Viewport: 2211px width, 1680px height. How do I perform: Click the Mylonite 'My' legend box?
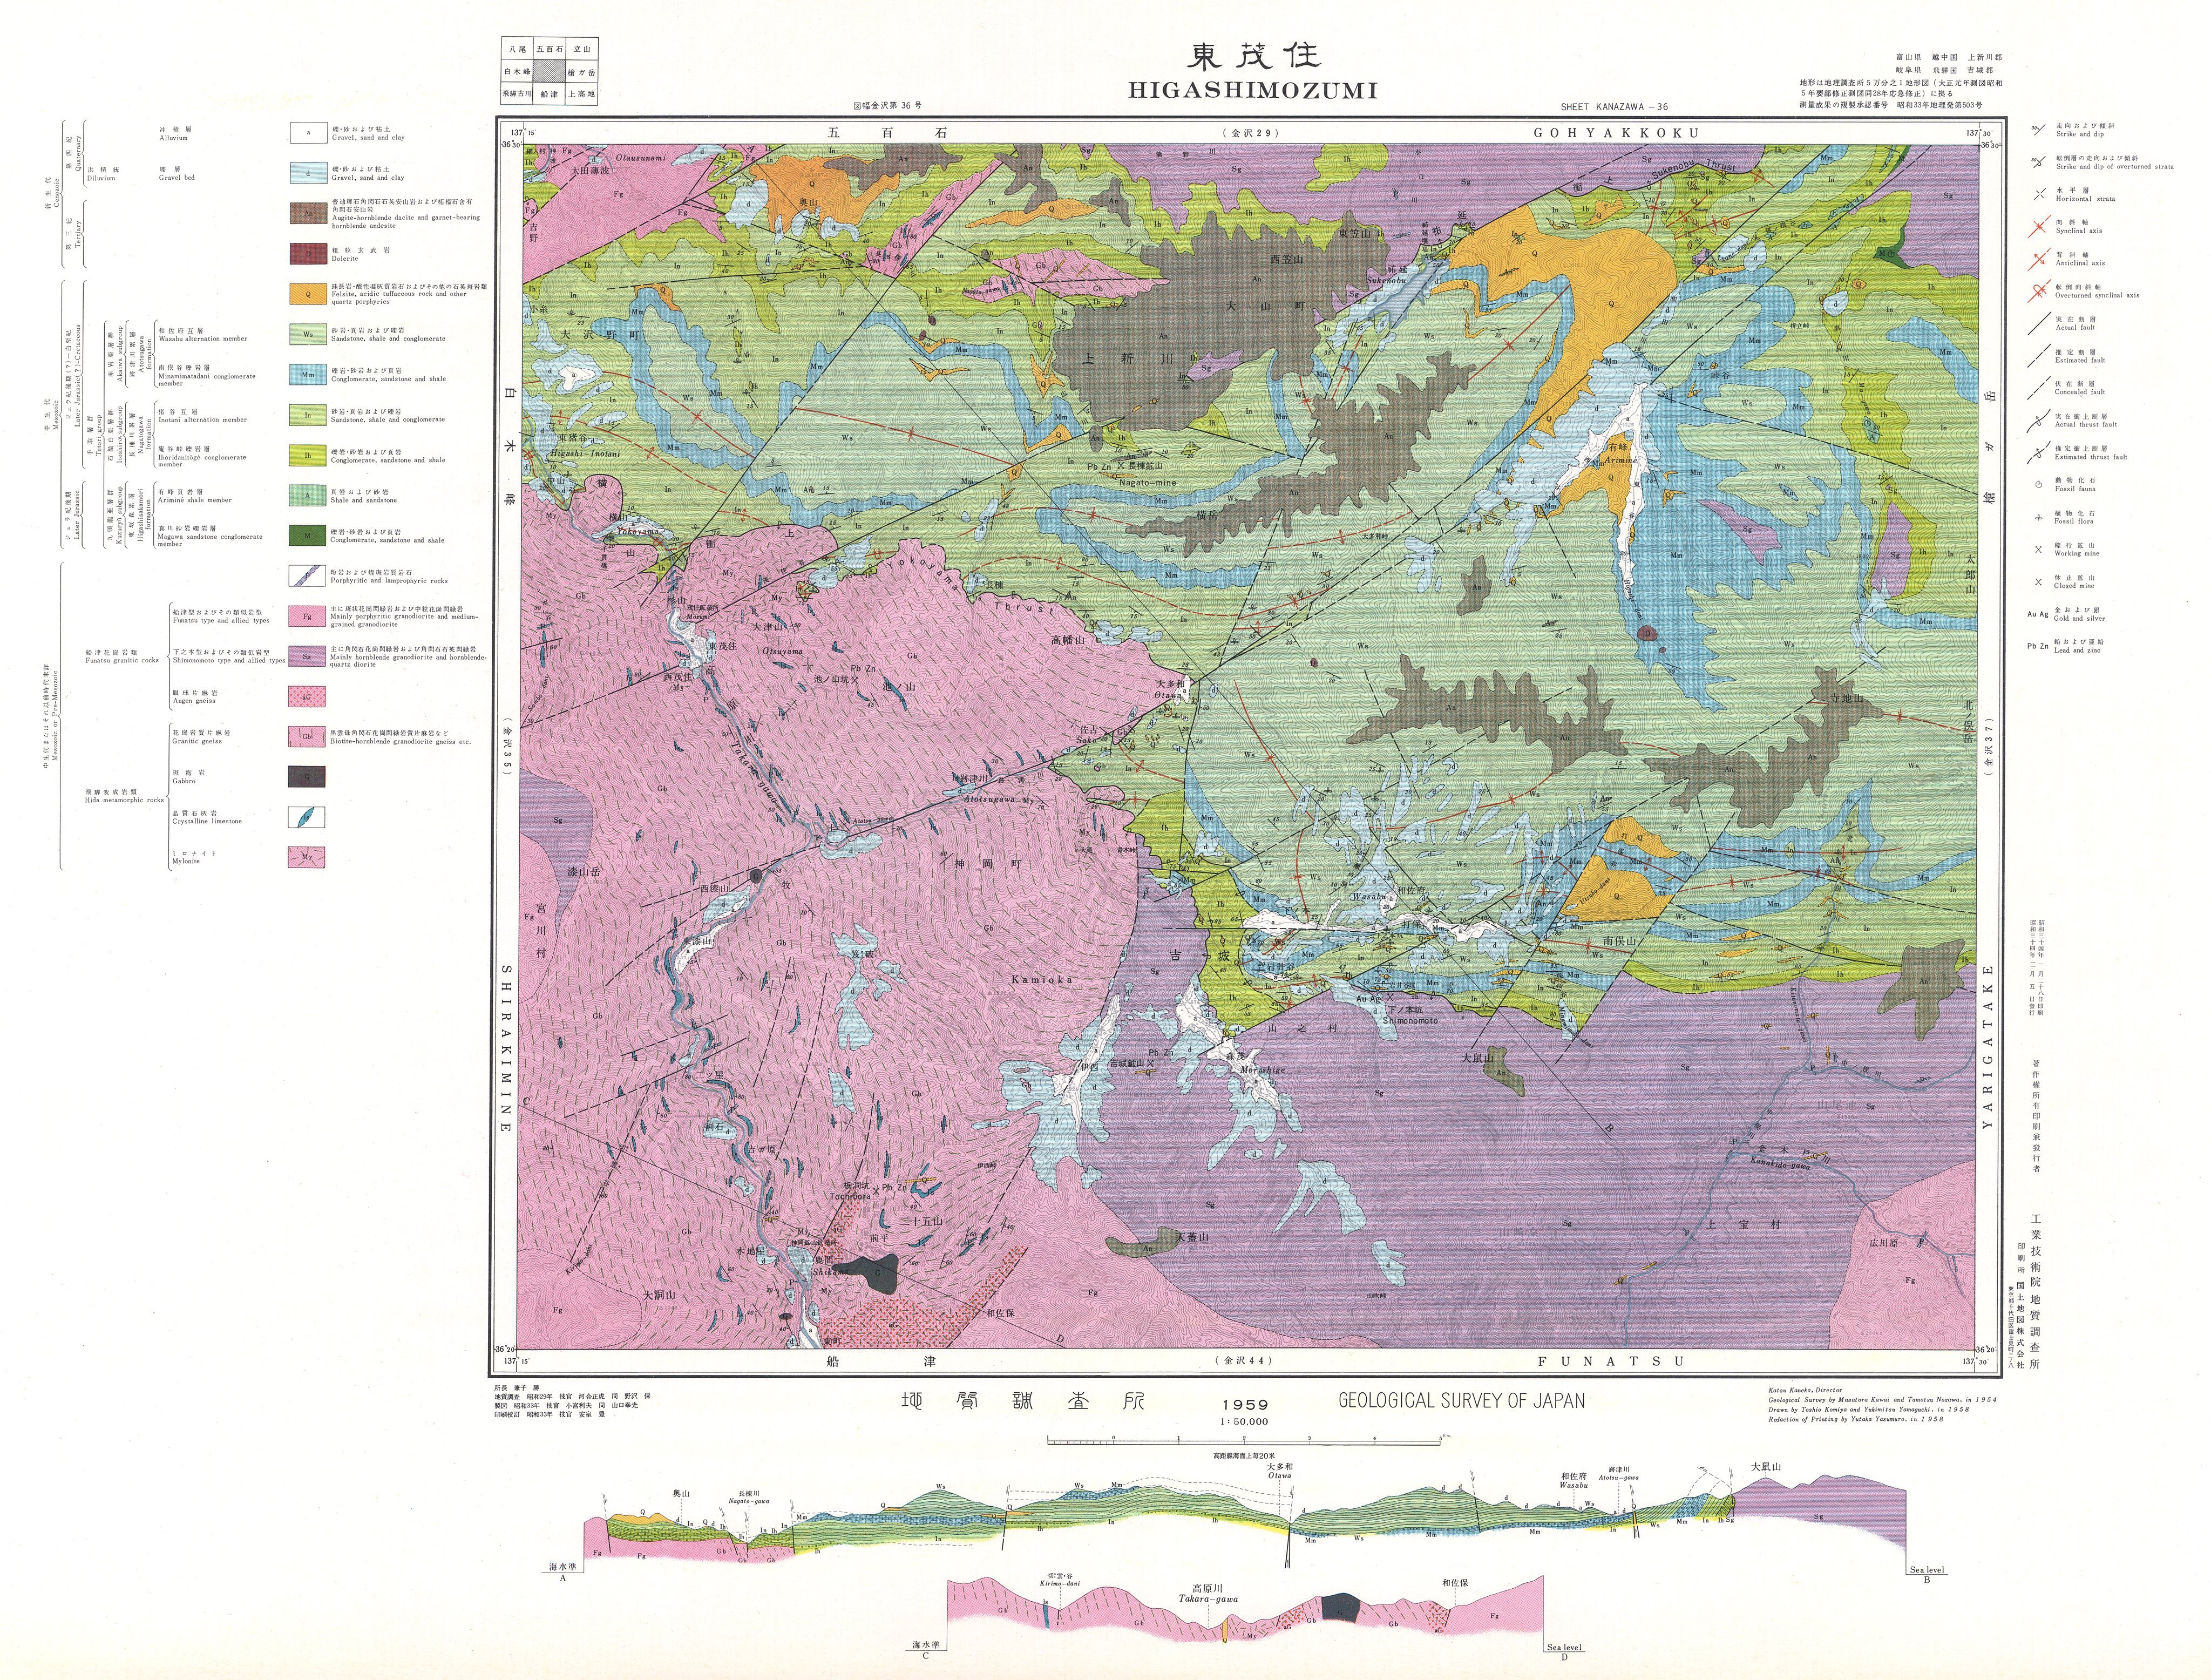click(x=306, y=857)
